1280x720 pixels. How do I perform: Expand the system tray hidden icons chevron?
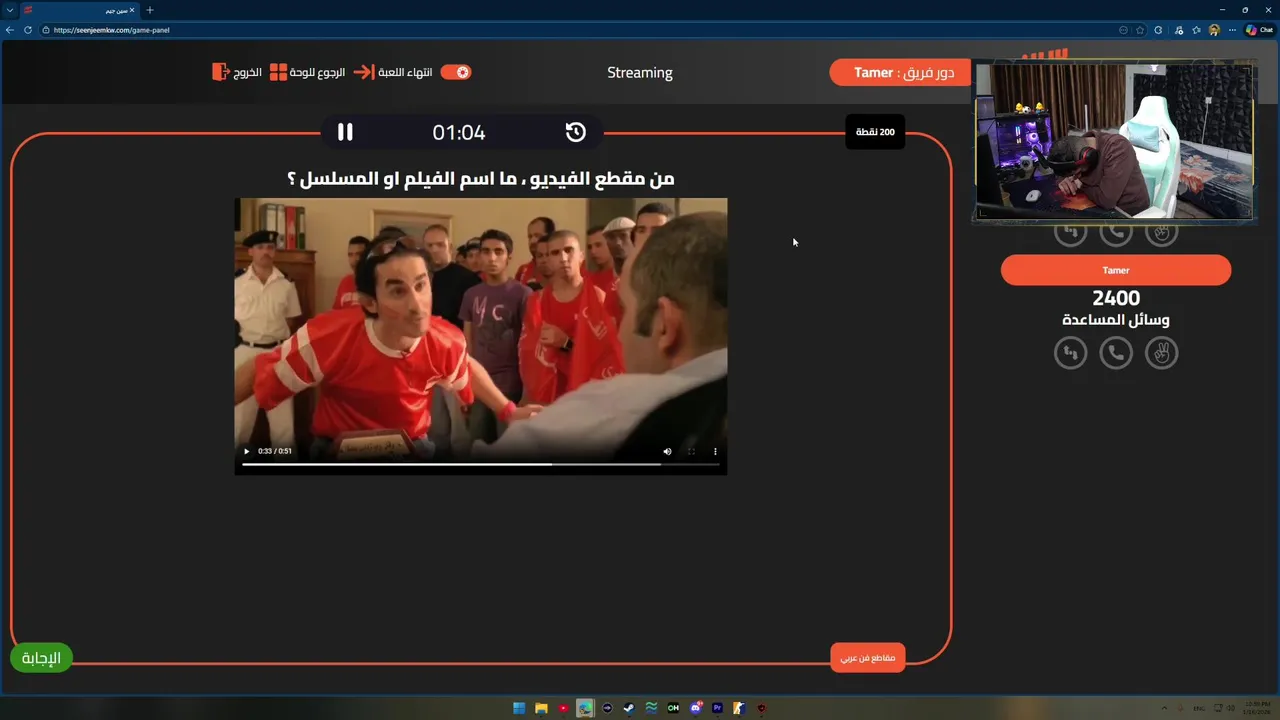(1164, 708)
